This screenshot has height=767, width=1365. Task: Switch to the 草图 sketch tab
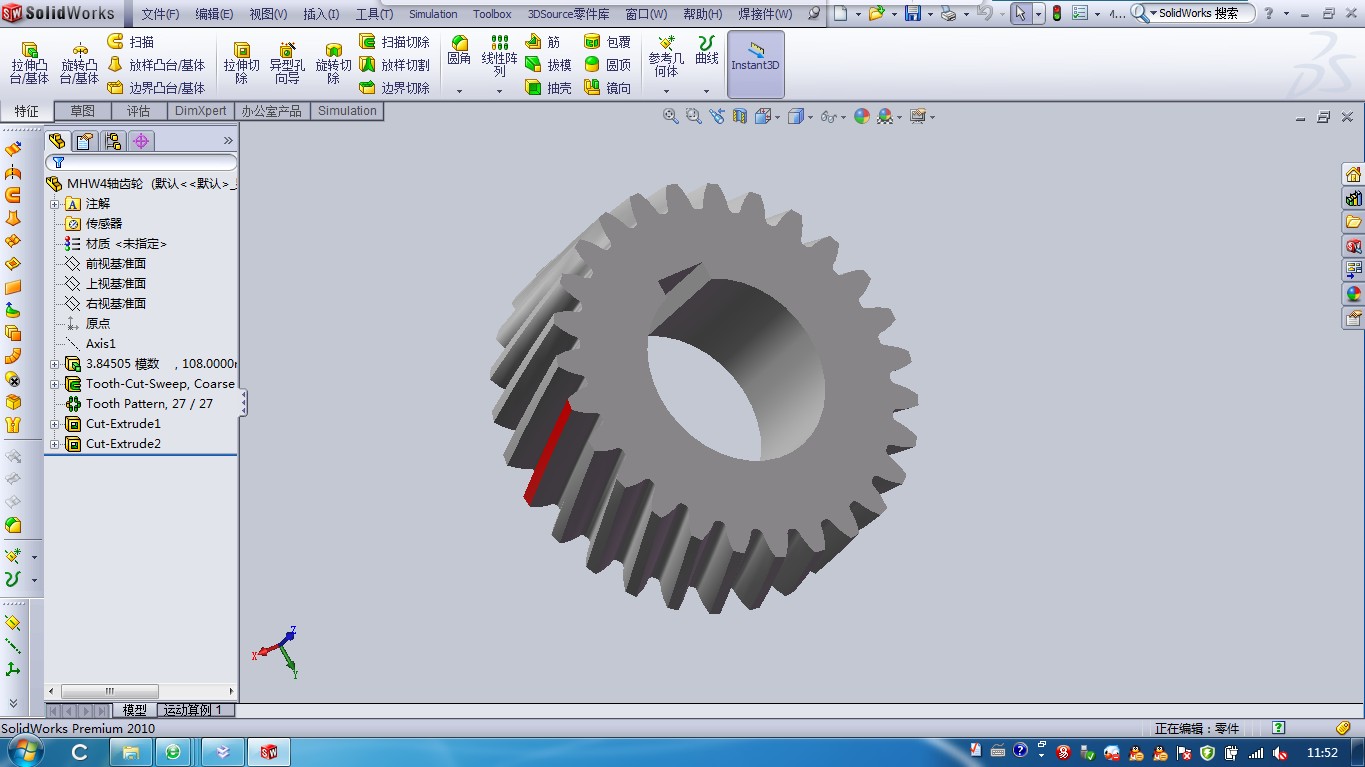pos(83,111)
